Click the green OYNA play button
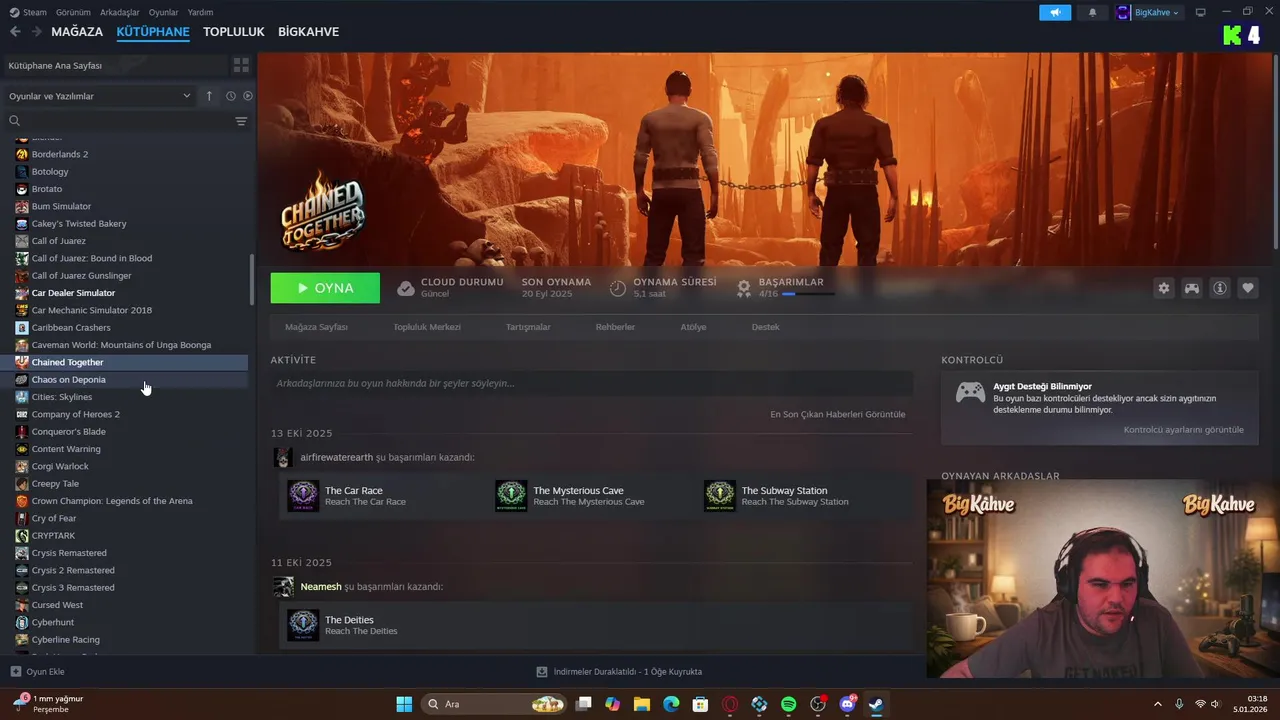Screen dimensions: 1280x720 325,288
